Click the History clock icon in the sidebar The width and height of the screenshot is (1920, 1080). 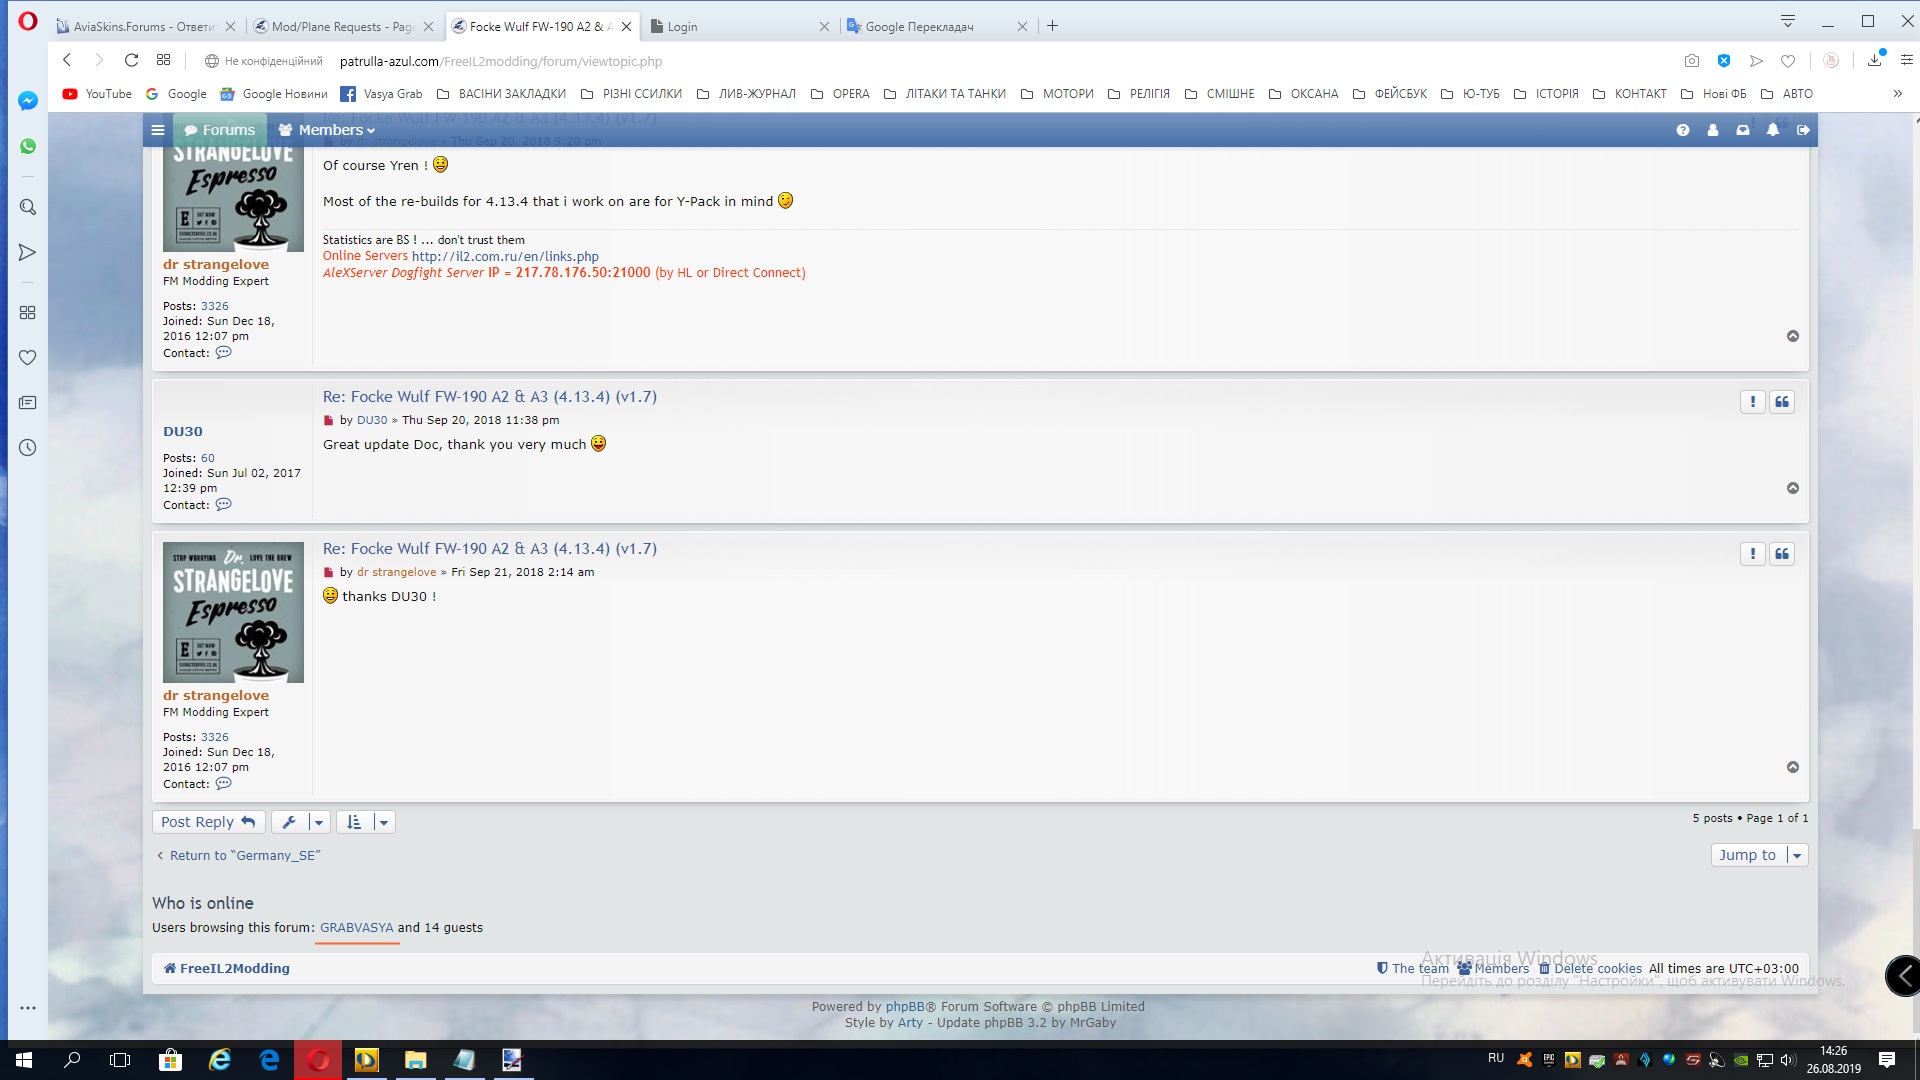[28, 448]
